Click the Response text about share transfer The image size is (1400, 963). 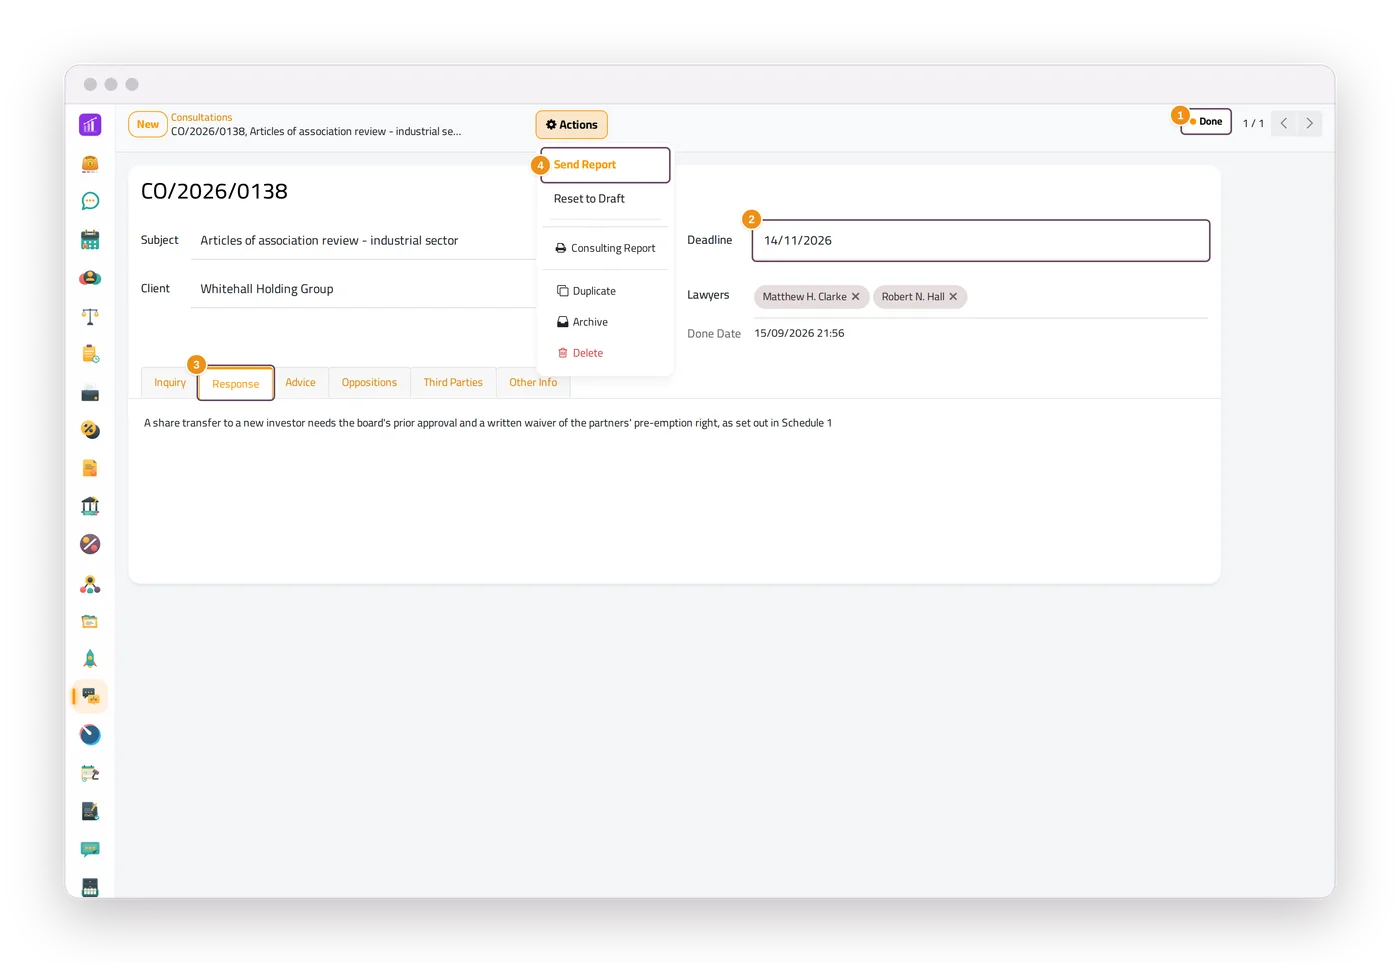tap(488, 423)
